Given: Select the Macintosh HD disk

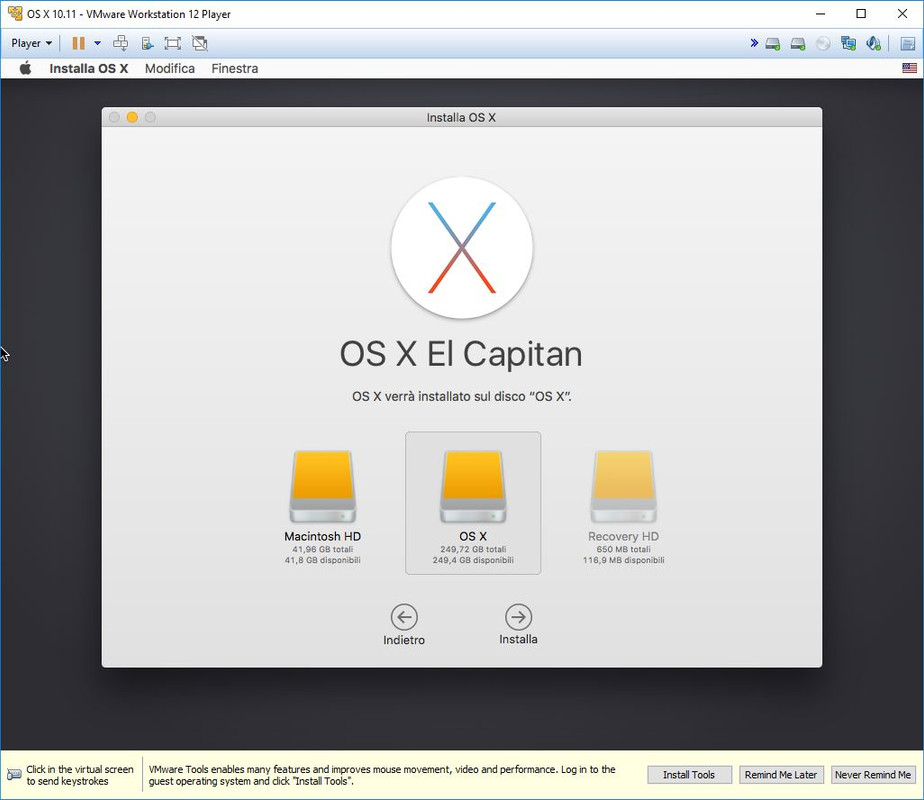Looking at the screenshot, I should (322, 506).
